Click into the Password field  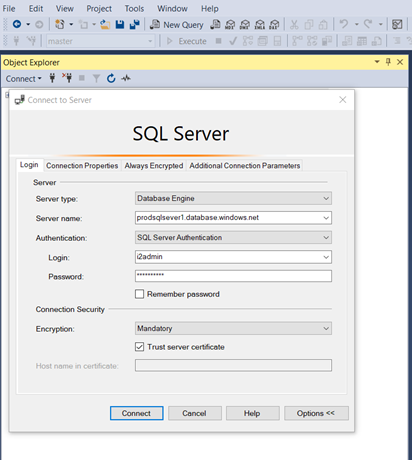[x=233, y=276]
